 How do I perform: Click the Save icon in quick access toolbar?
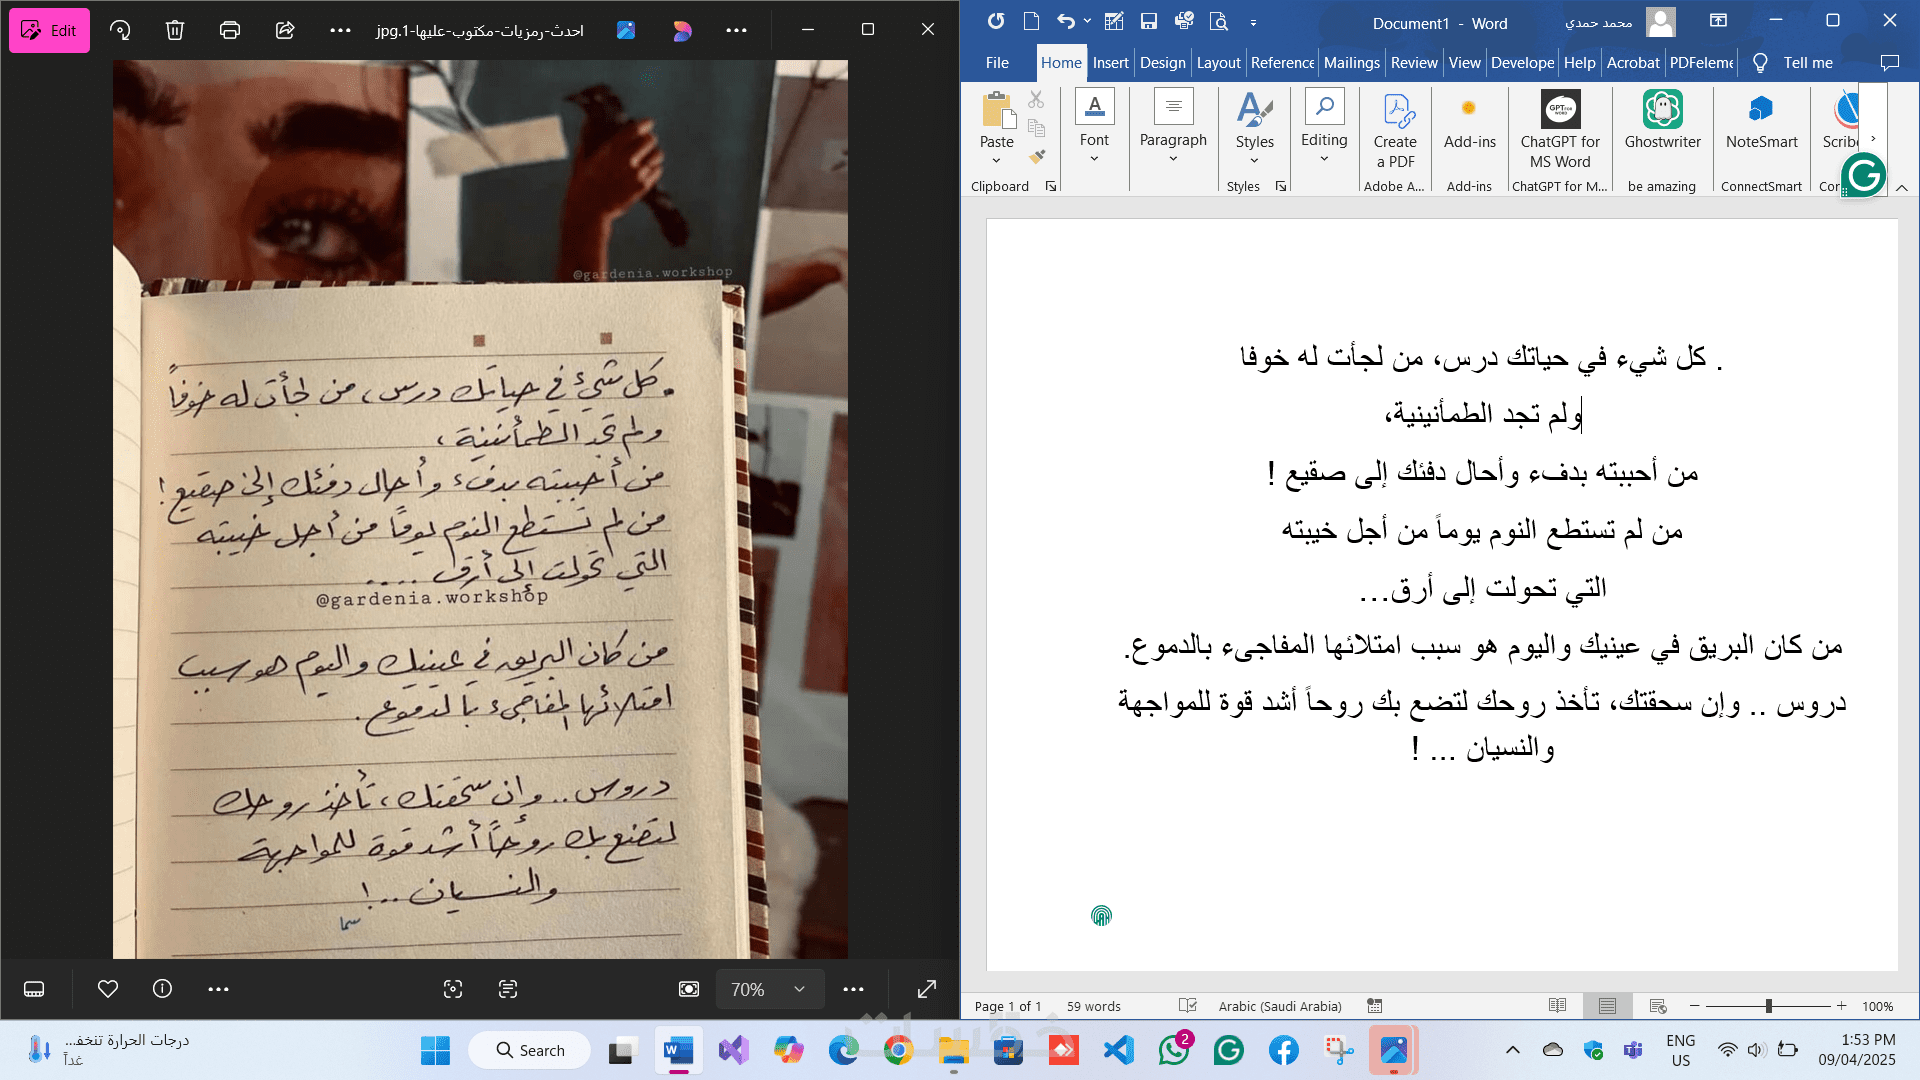tap(1149, 21)
